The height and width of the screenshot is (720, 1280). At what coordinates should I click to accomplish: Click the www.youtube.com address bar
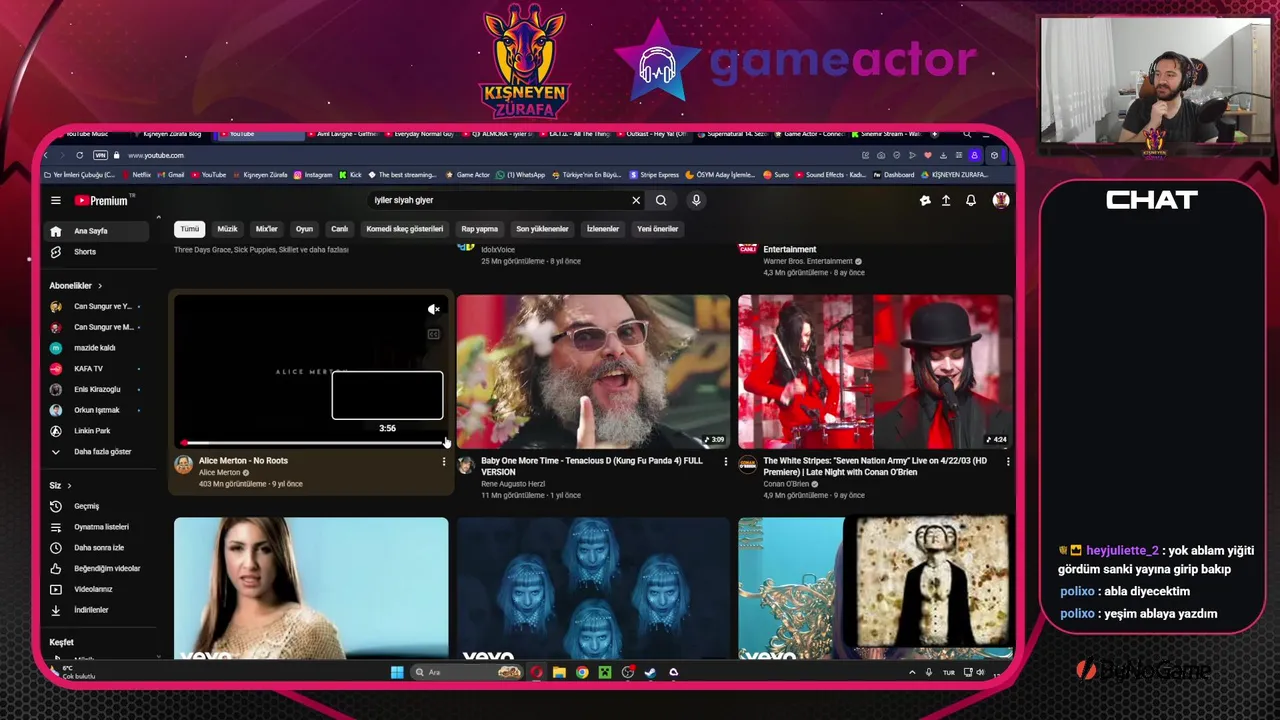click(156, 155)
